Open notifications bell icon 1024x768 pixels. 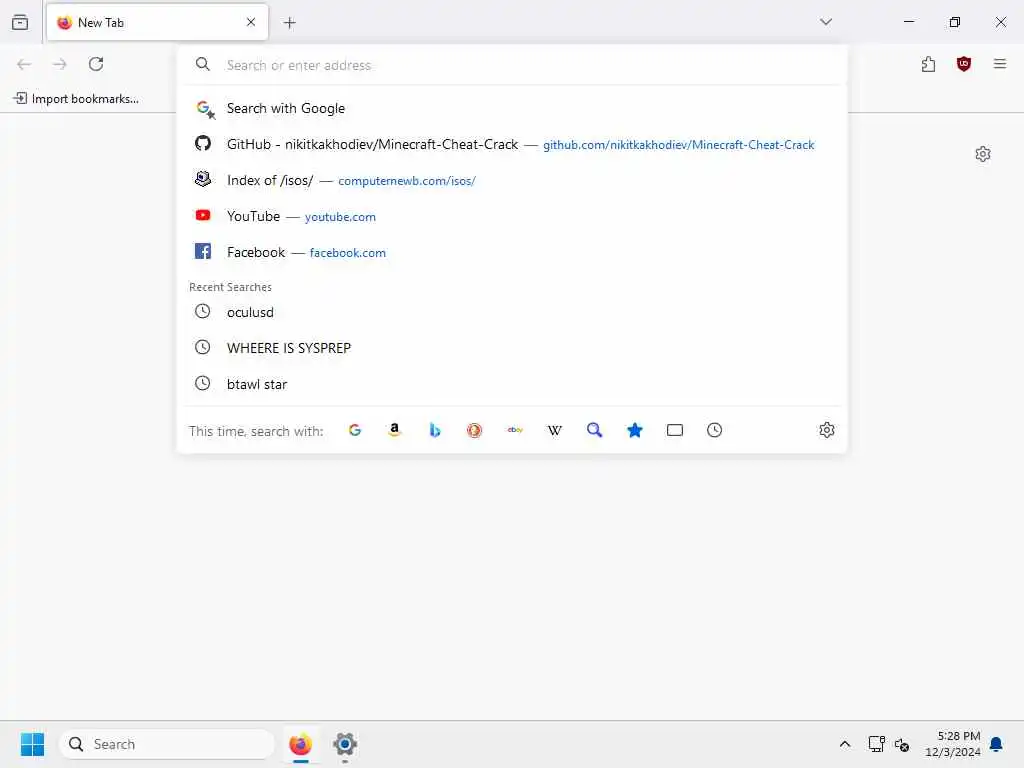click(x=997, y=744)
